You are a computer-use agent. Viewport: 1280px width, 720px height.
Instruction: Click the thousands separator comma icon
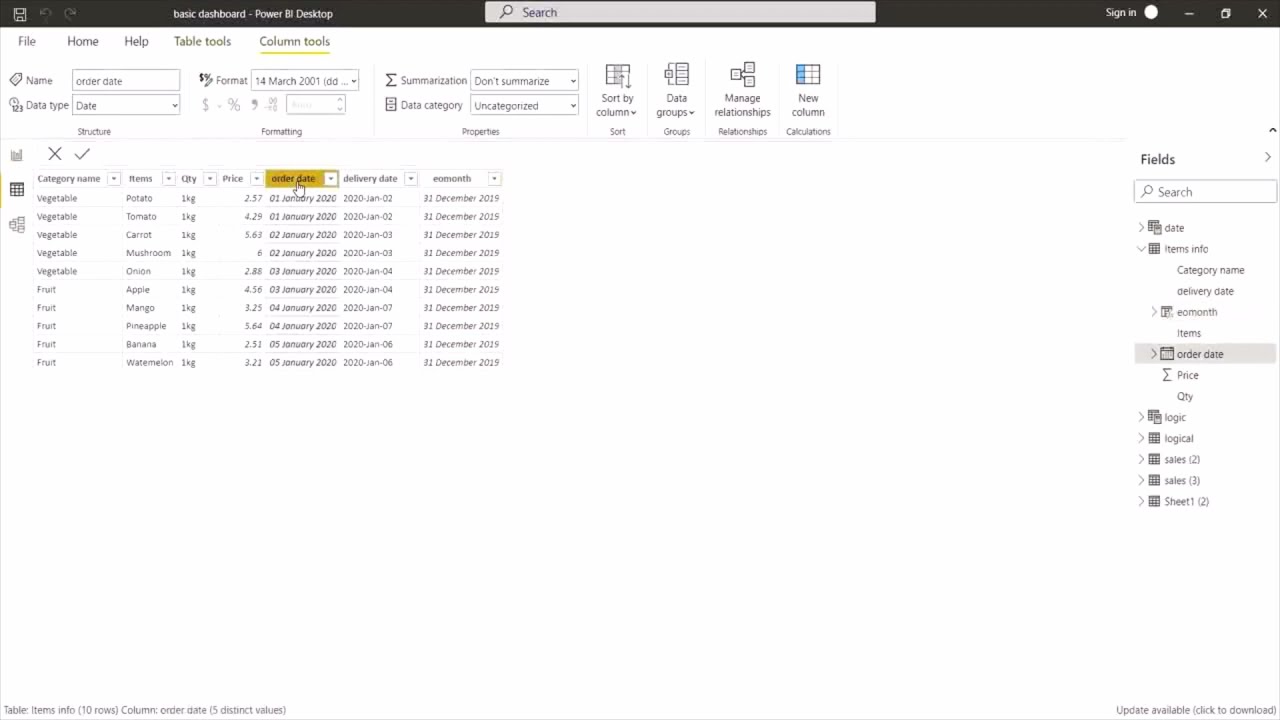click(x=254, y=104)
